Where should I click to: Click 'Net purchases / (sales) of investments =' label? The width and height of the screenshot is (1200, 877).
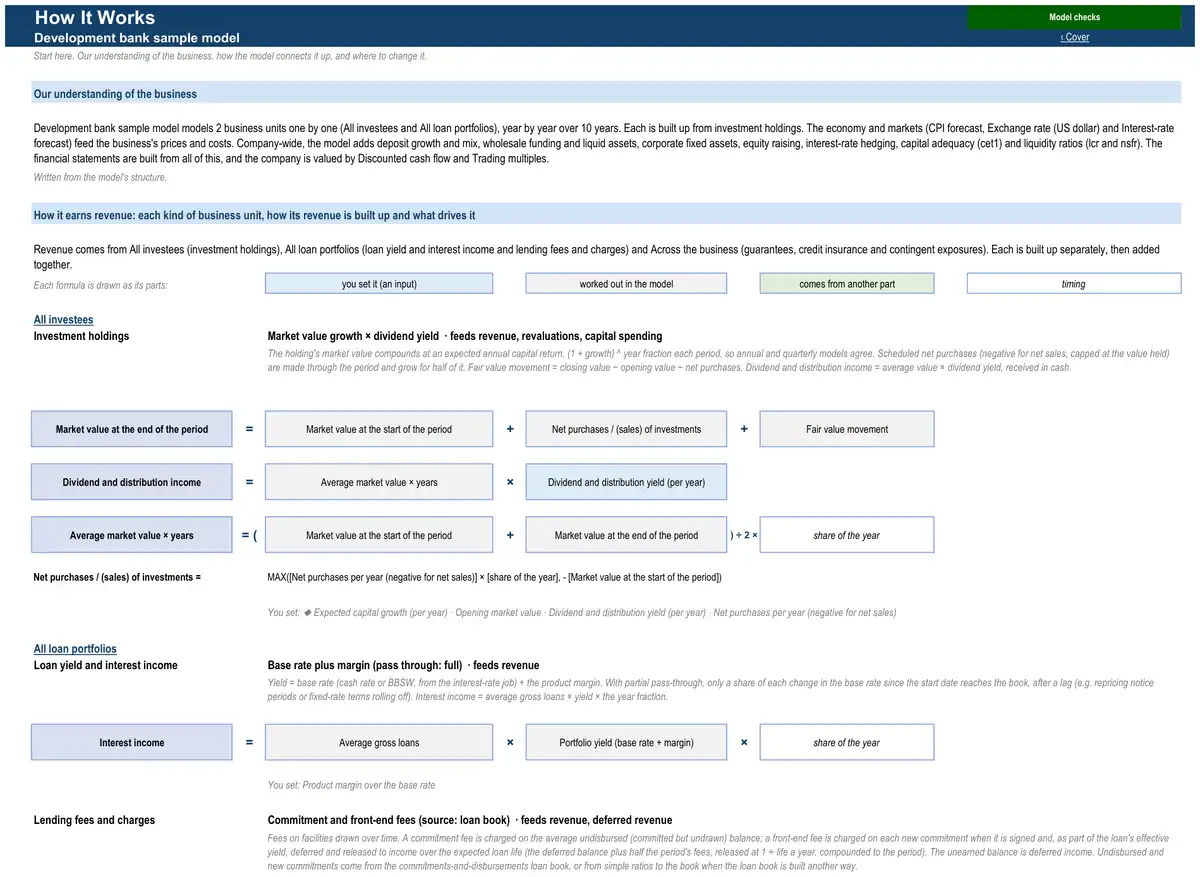click(117, 577)
